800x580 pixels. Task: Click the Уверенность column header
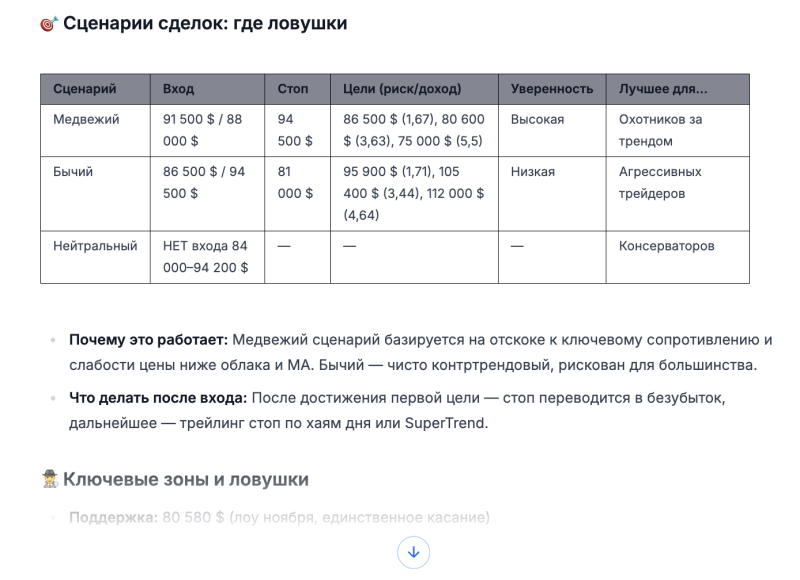tap(551, 89)
